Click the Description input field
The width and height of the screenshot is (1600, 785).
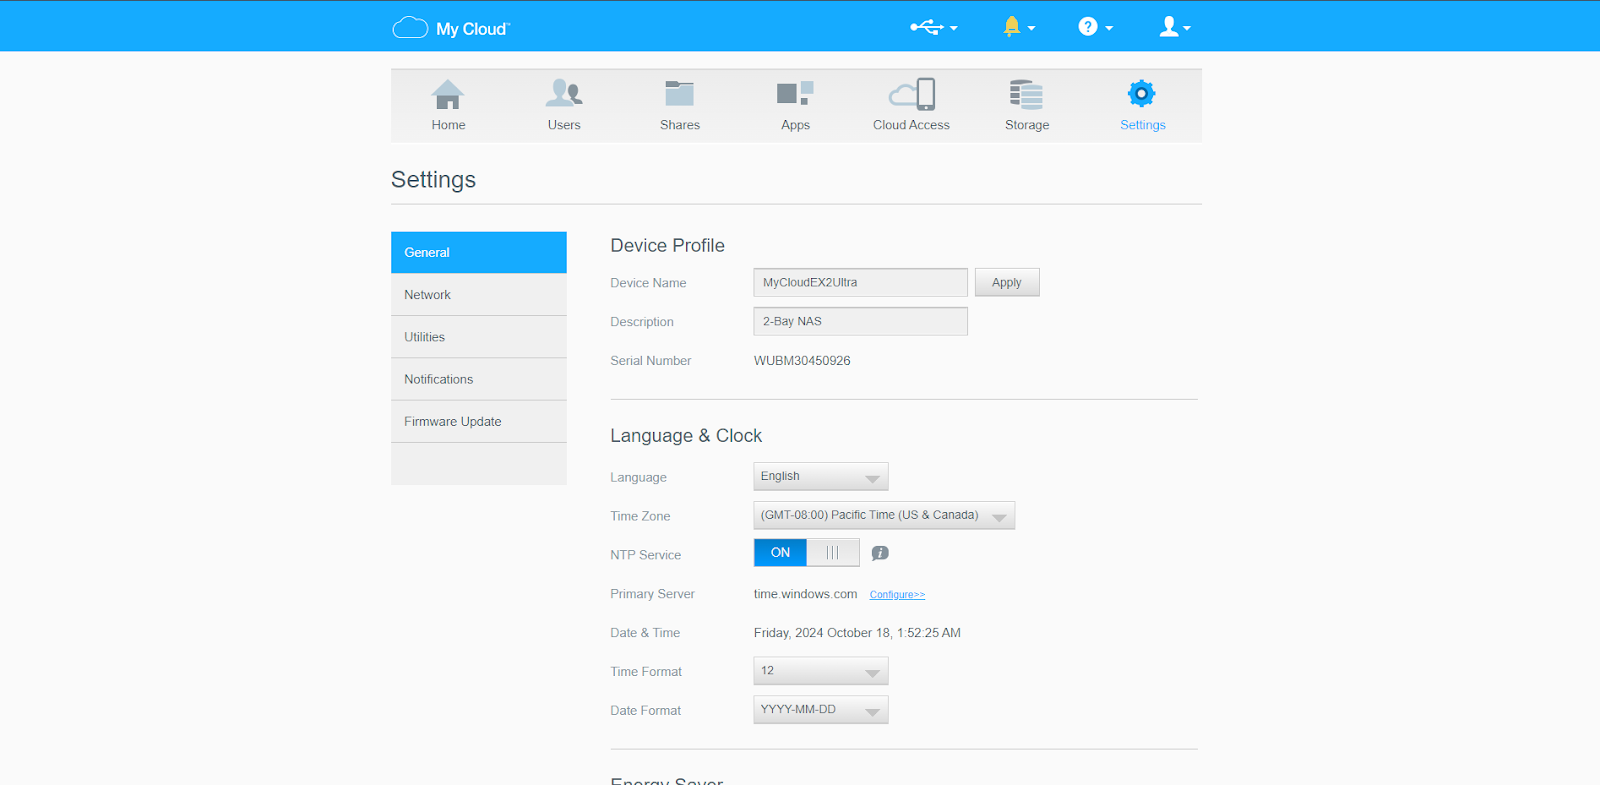860,322
